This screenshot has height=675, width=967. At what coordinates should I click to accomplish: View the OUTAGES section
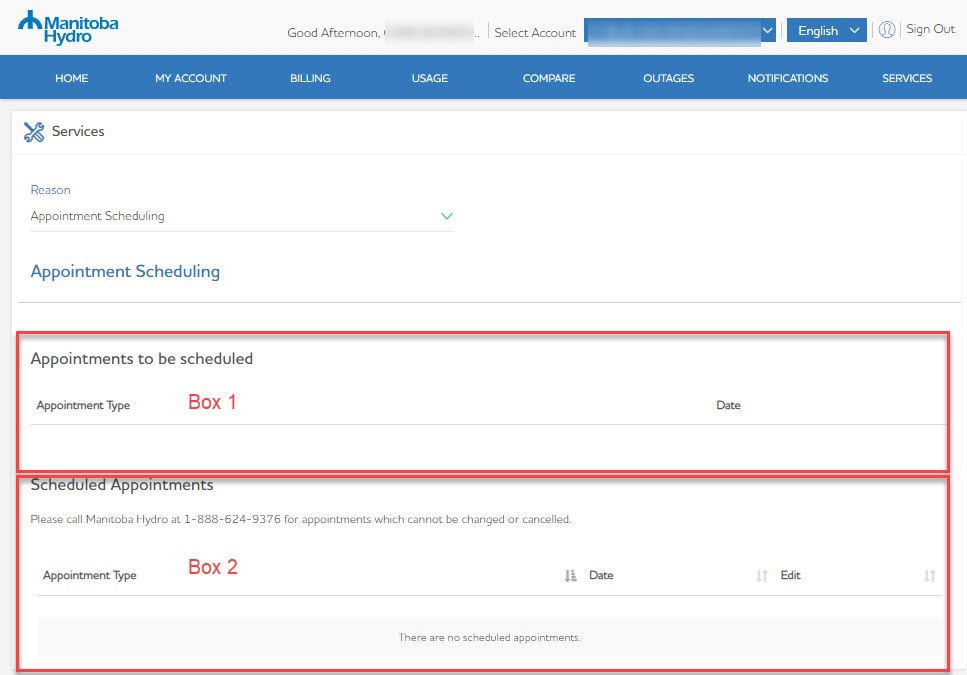pyautogui.click(x=668, y=78)
